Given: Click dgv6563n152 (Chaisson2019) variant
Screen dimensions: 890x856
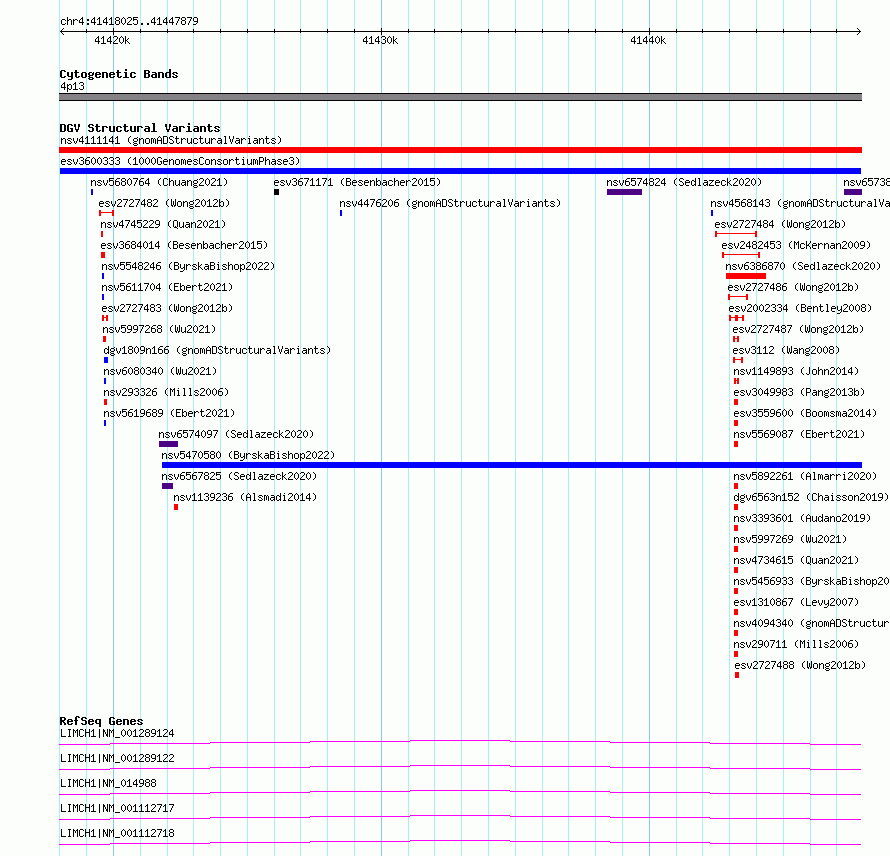Looking at the screenshot, I should (x=811, y=497).
